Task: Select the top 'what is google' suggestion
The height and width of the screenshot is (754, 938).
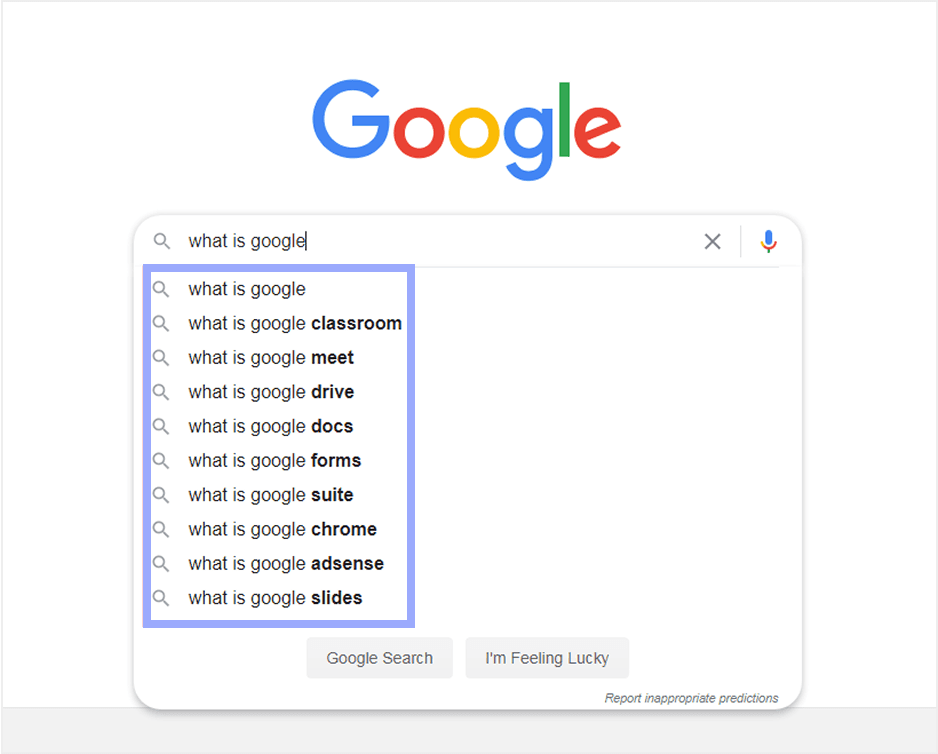Action: click(246, 289)
